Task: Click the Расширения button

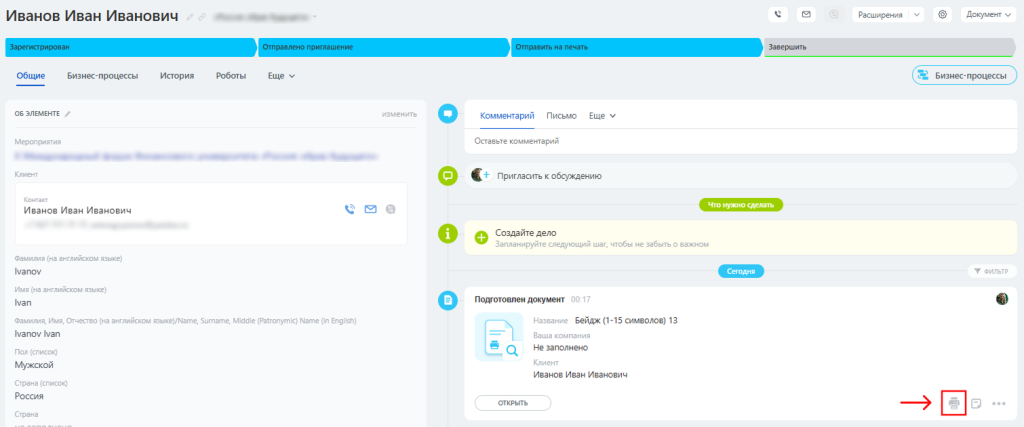Action: click(x=882, y=14)
